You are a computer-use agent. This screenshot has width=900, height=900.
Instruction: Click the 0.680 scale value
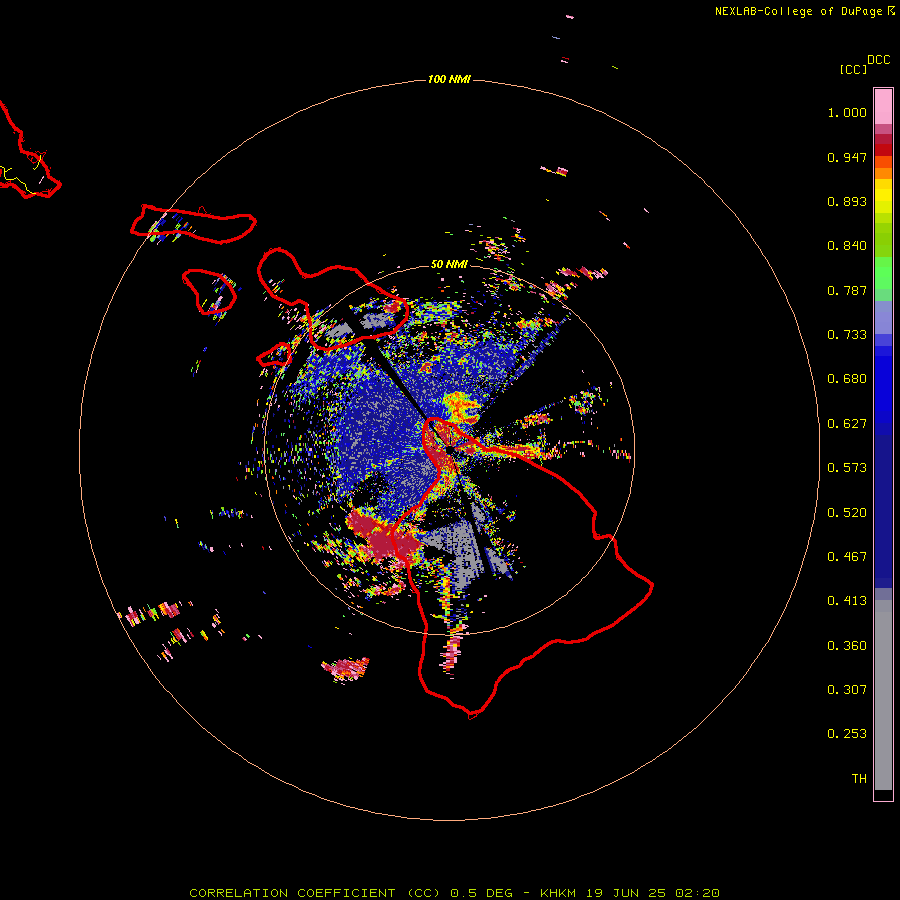[x=847, y=379]
